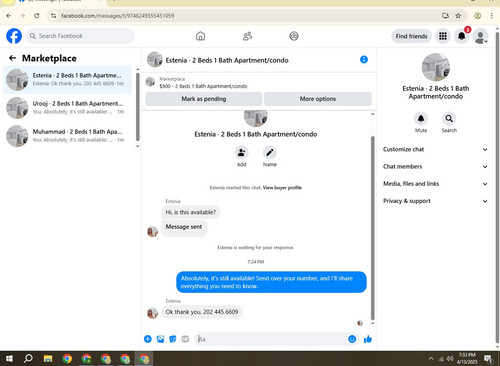This screenshot has width=500, height=366.
Task: Open the Home feed icon
Action: tap(200, 36)
